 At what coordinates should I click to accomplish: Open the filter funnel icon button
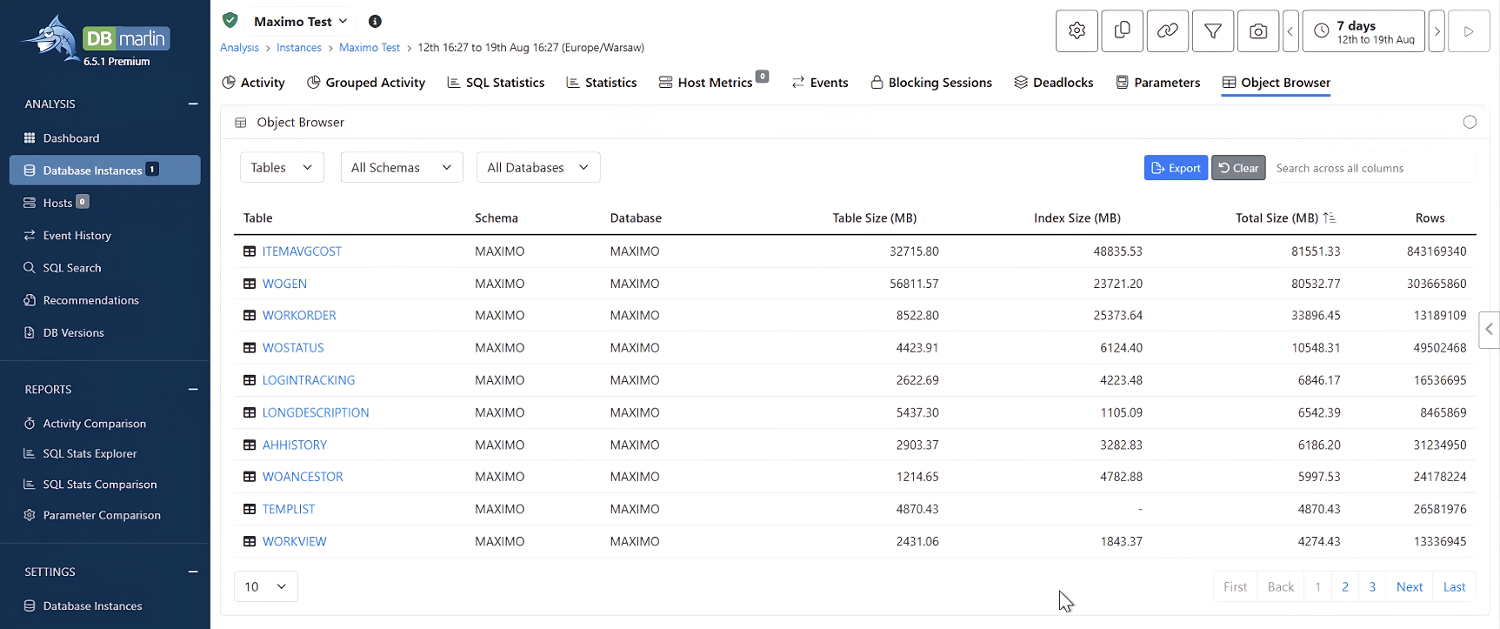[1213, 31]
